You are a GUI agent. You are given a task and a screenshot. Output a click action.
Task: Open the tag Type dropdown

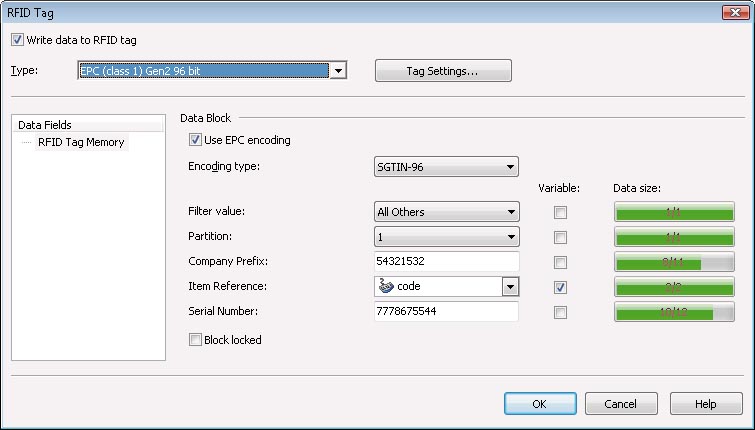(338, 71)
